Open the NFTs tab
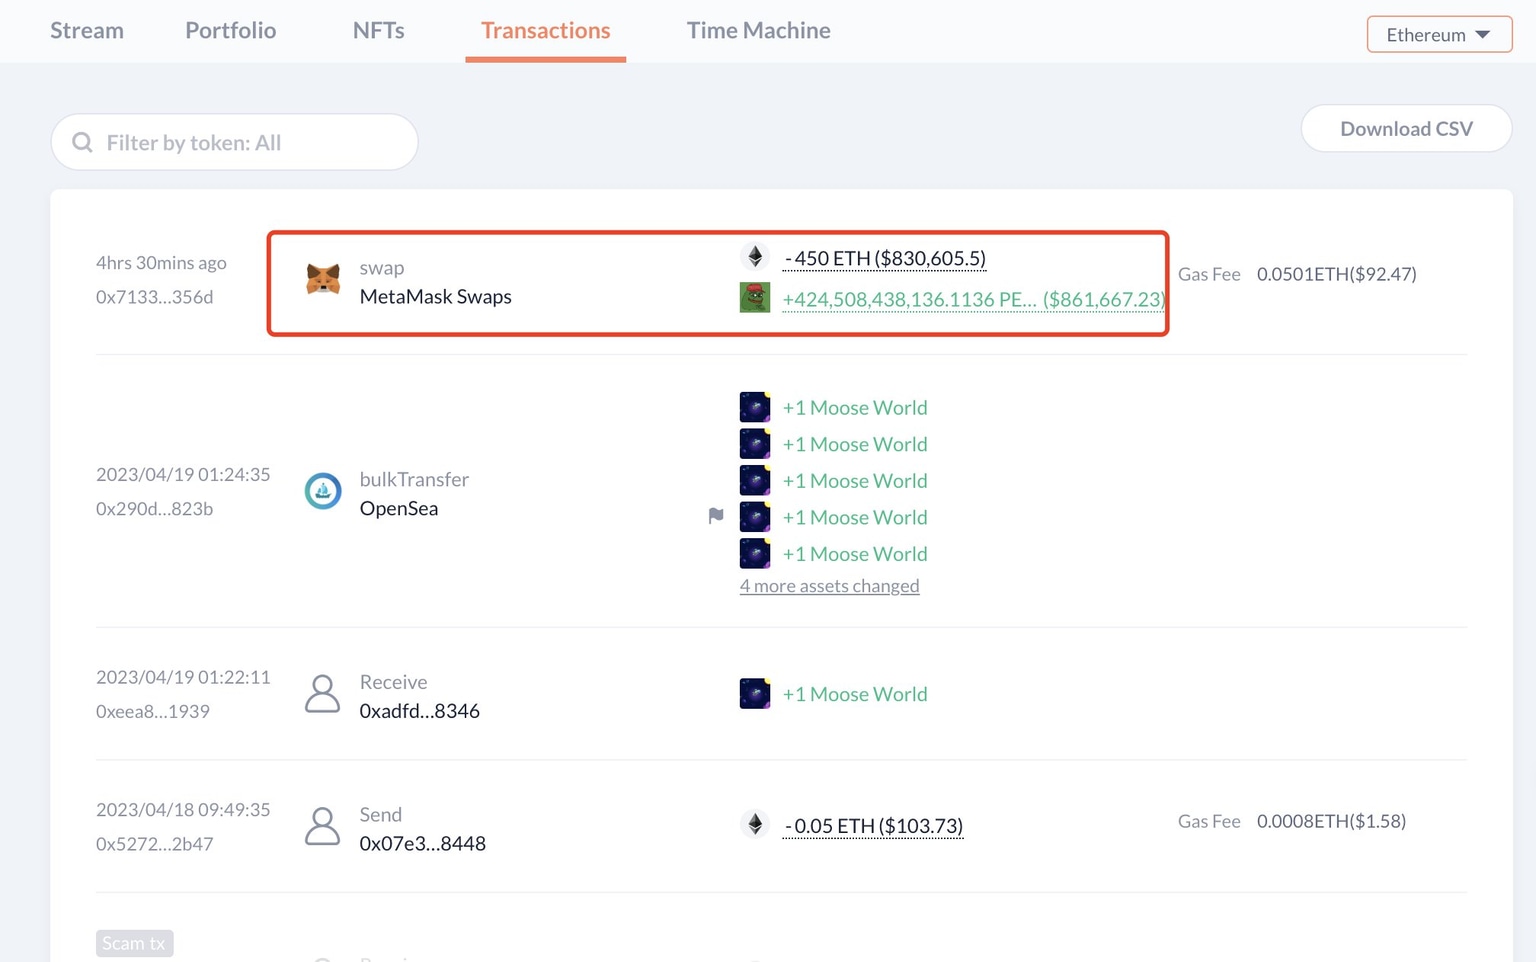 [x=378, y=30]
